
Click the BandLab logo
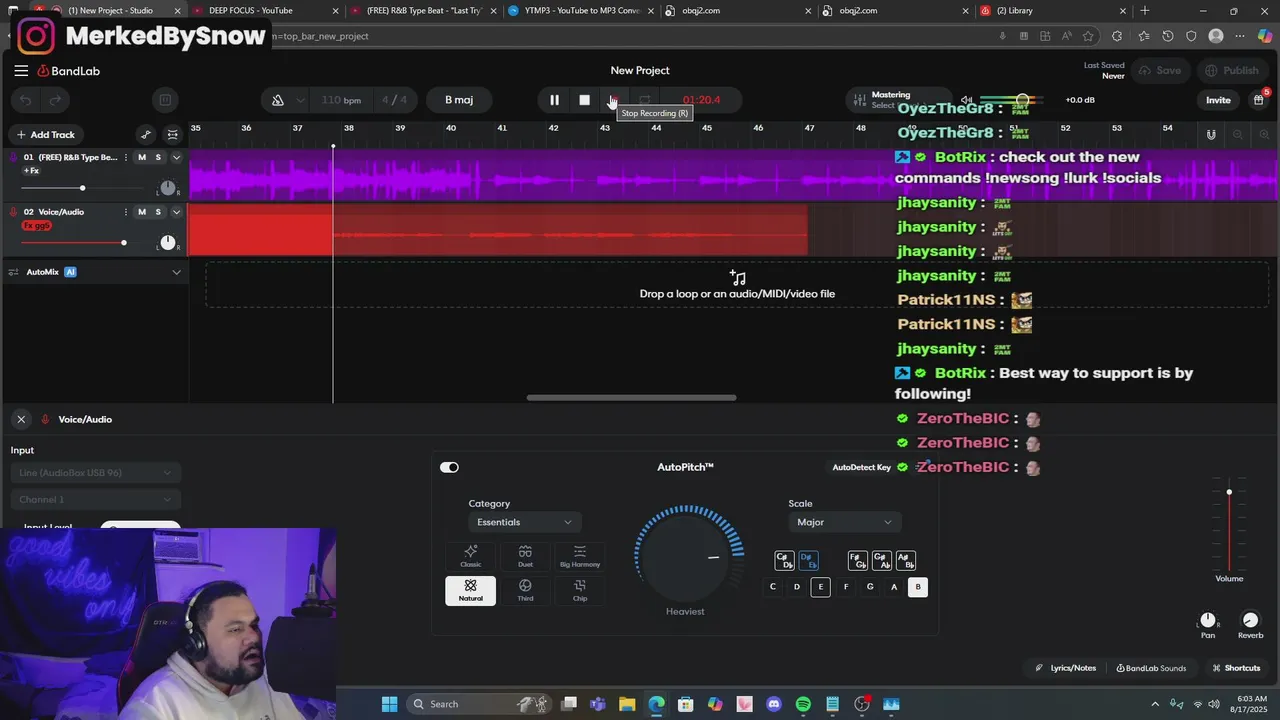pos(69,71)
